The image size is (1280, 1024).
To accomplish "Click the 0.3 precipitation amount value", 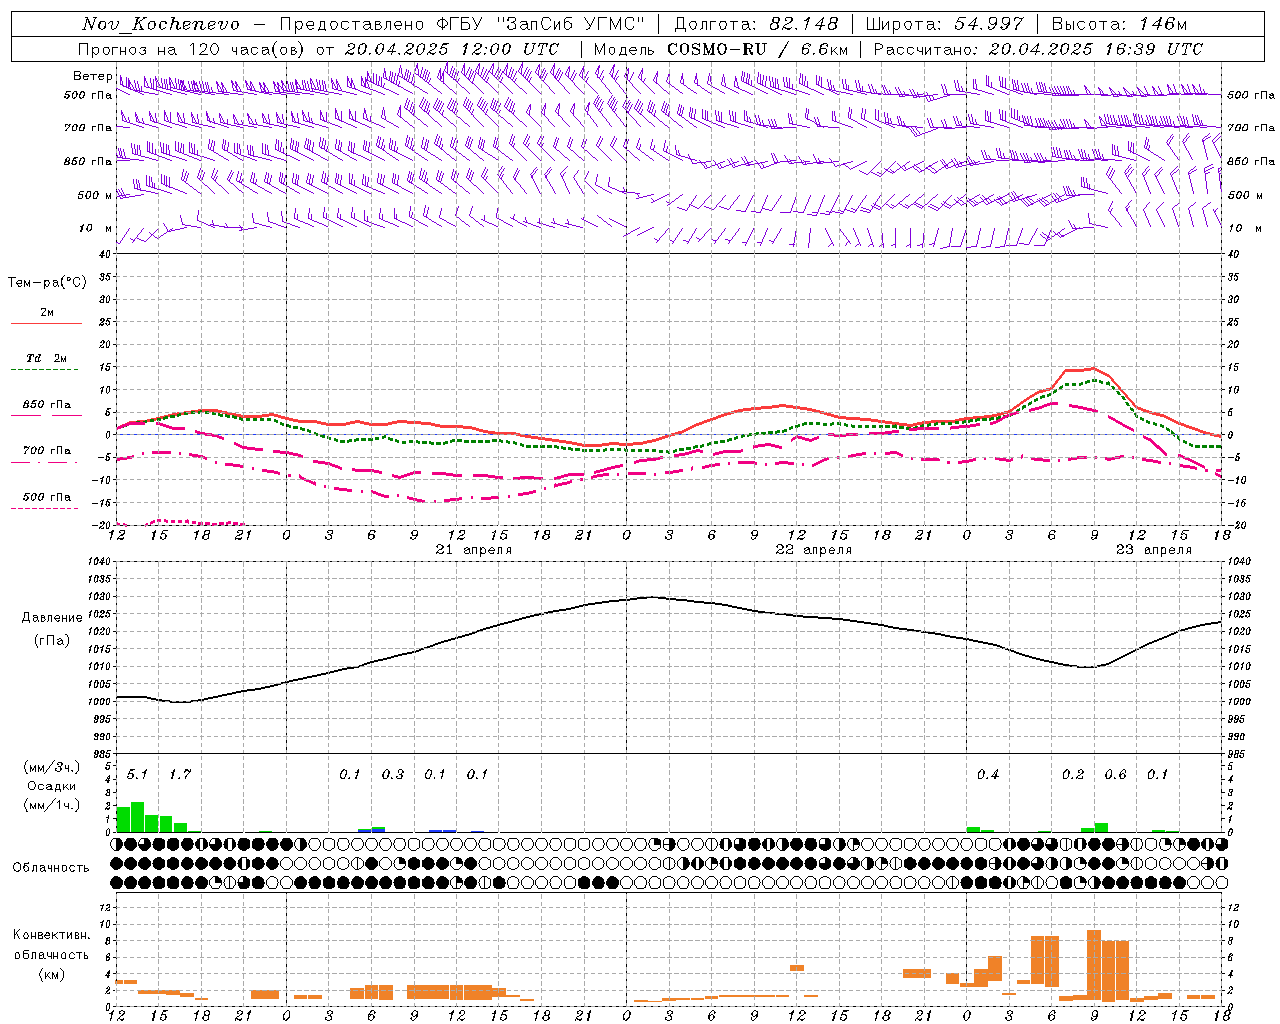I will point(393,775).
